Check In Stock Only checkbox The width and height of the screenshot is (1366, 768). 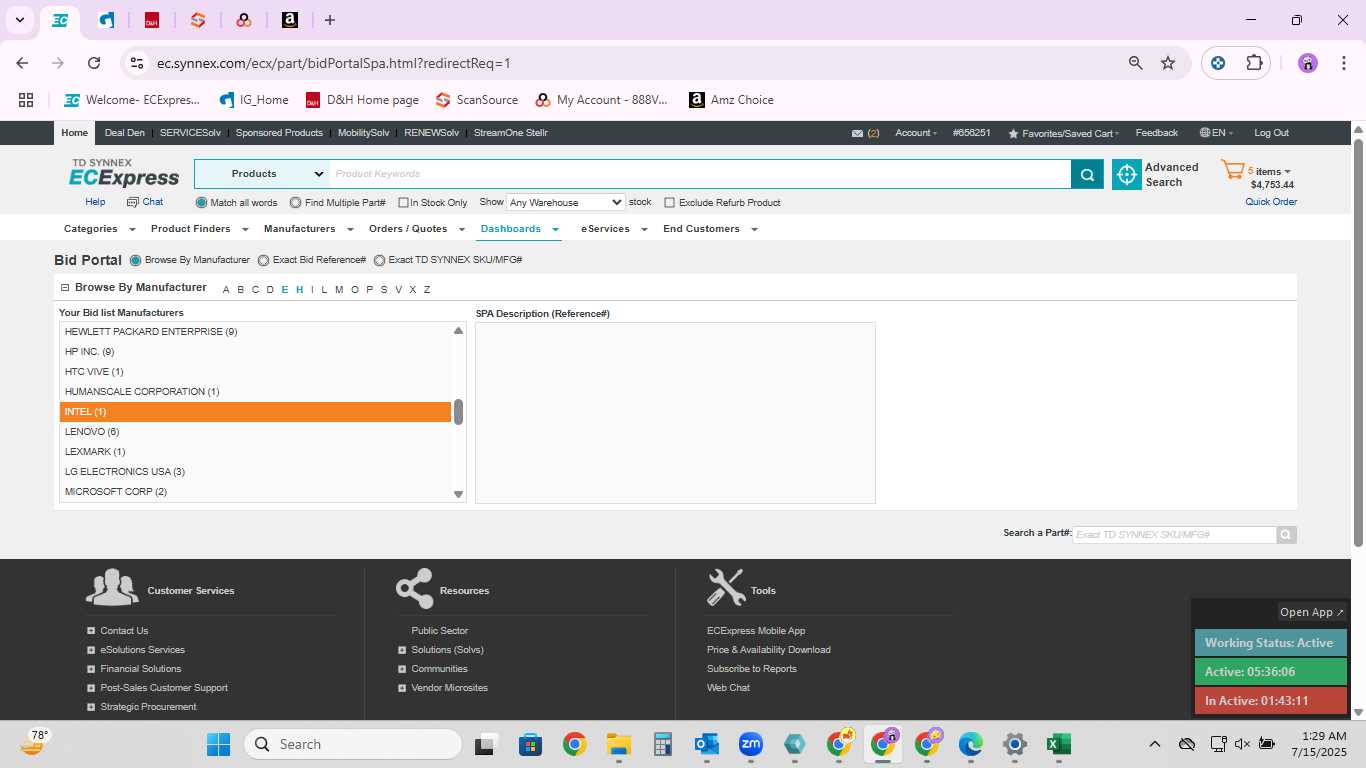tap(403, 203)
